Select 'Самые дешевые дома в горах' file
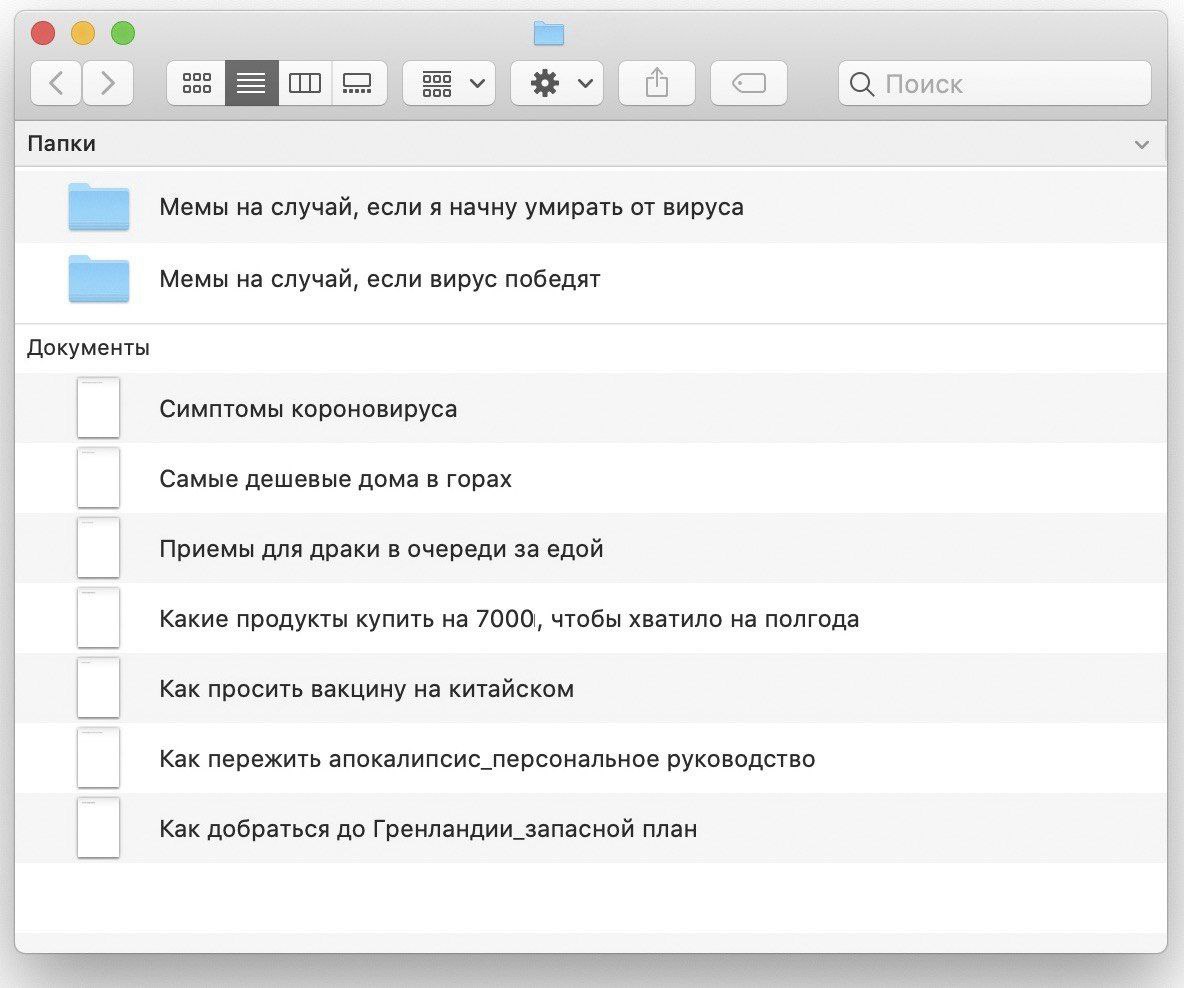 pyautogui.click(x=335, y=479)
